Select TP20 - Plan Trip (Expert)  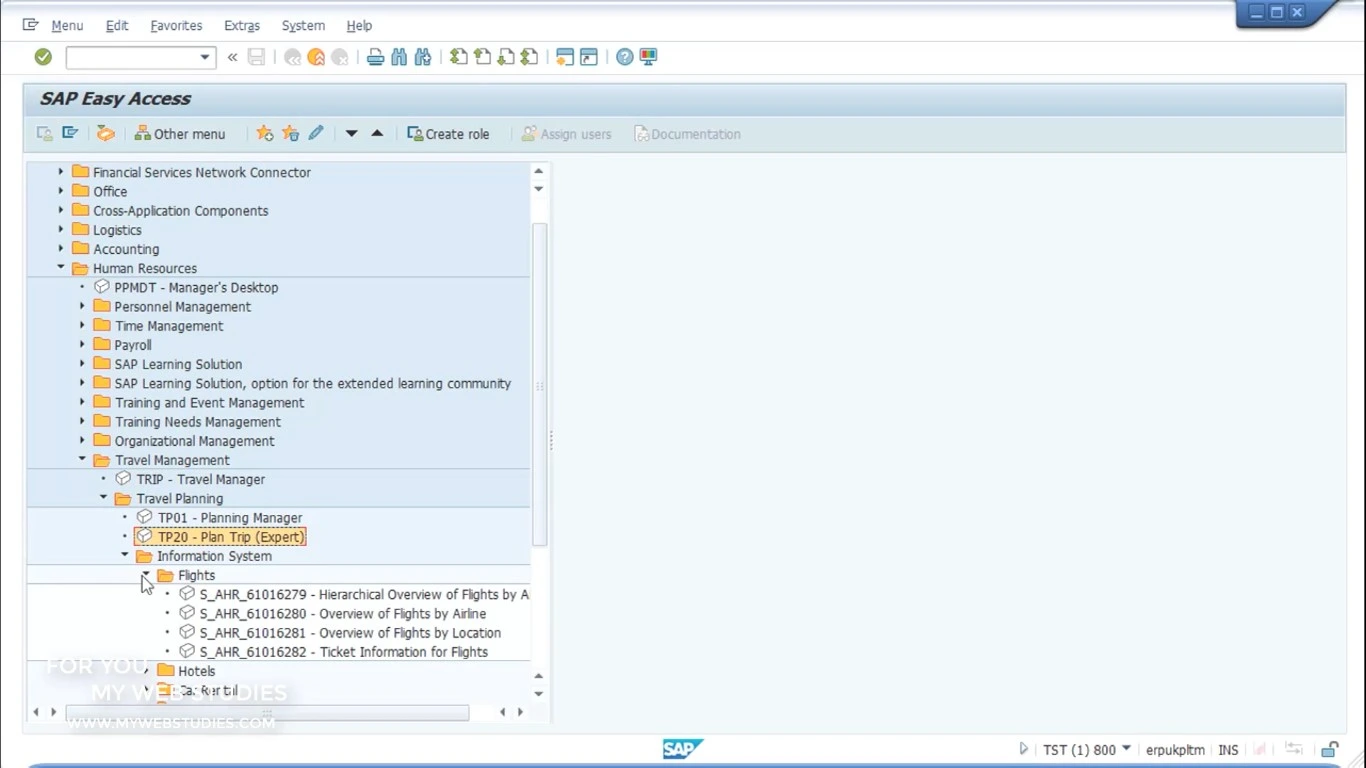[220, 537]
